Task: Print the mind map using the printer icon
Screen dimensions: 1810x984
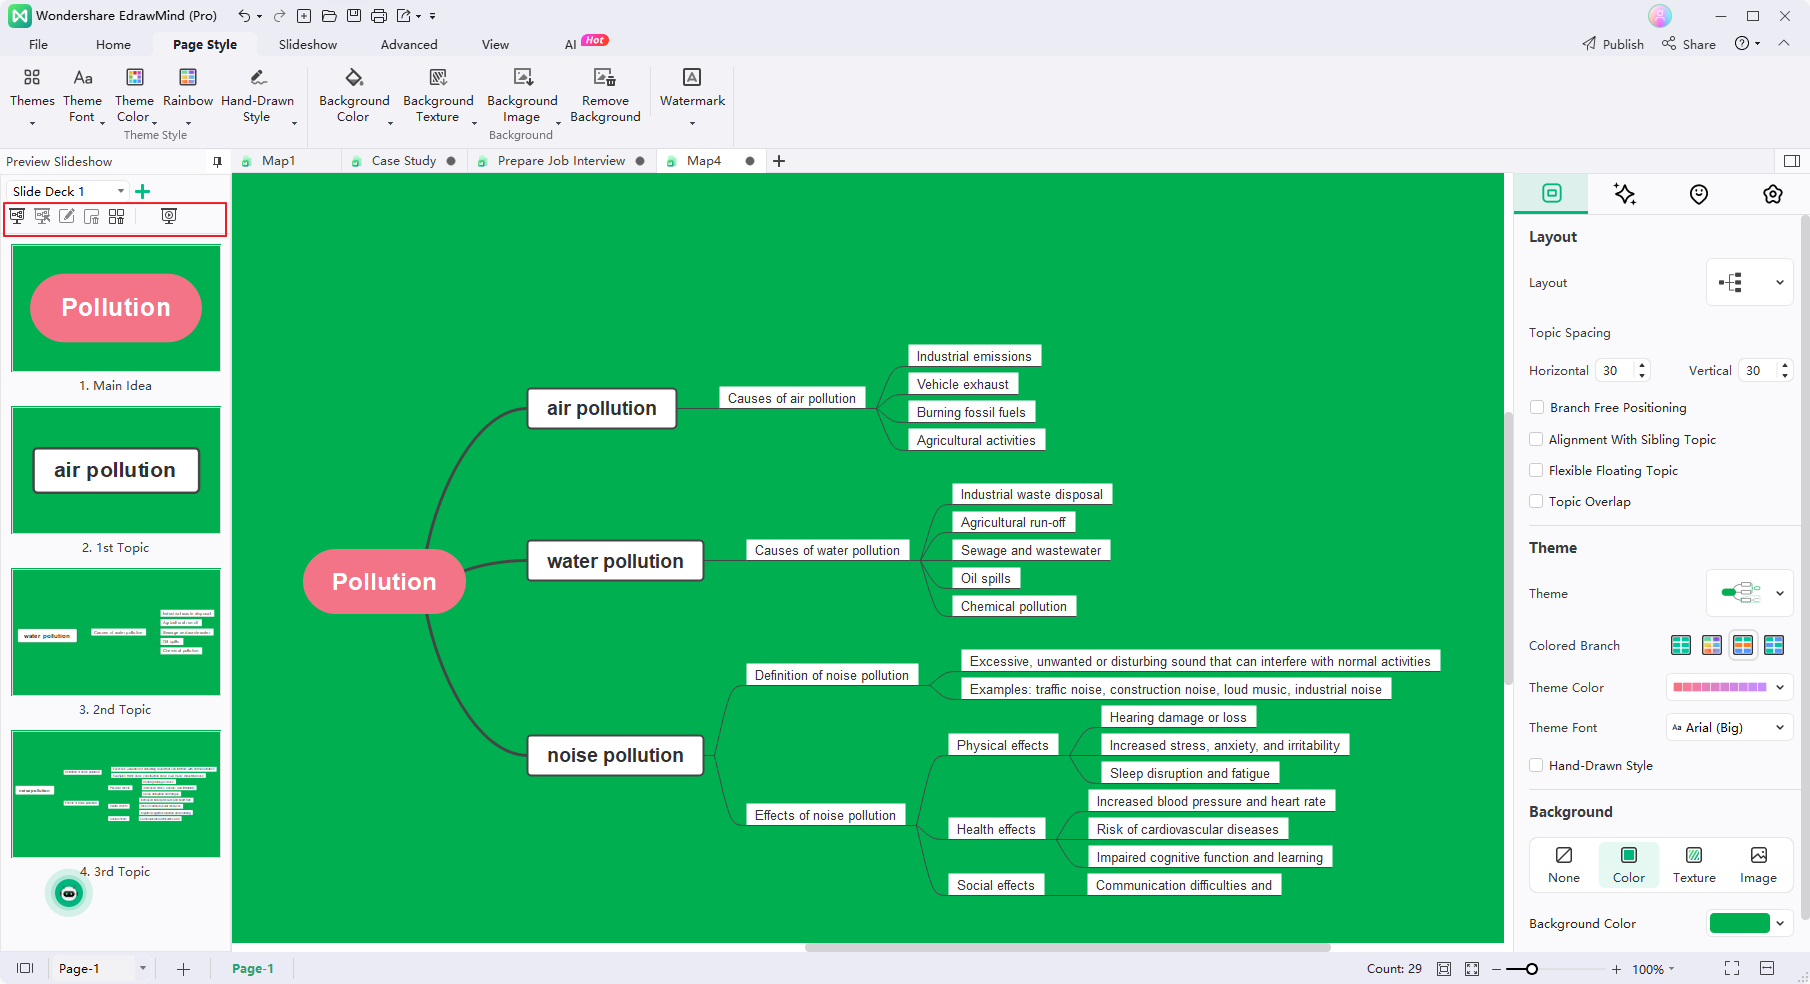Action: (379, 16)
